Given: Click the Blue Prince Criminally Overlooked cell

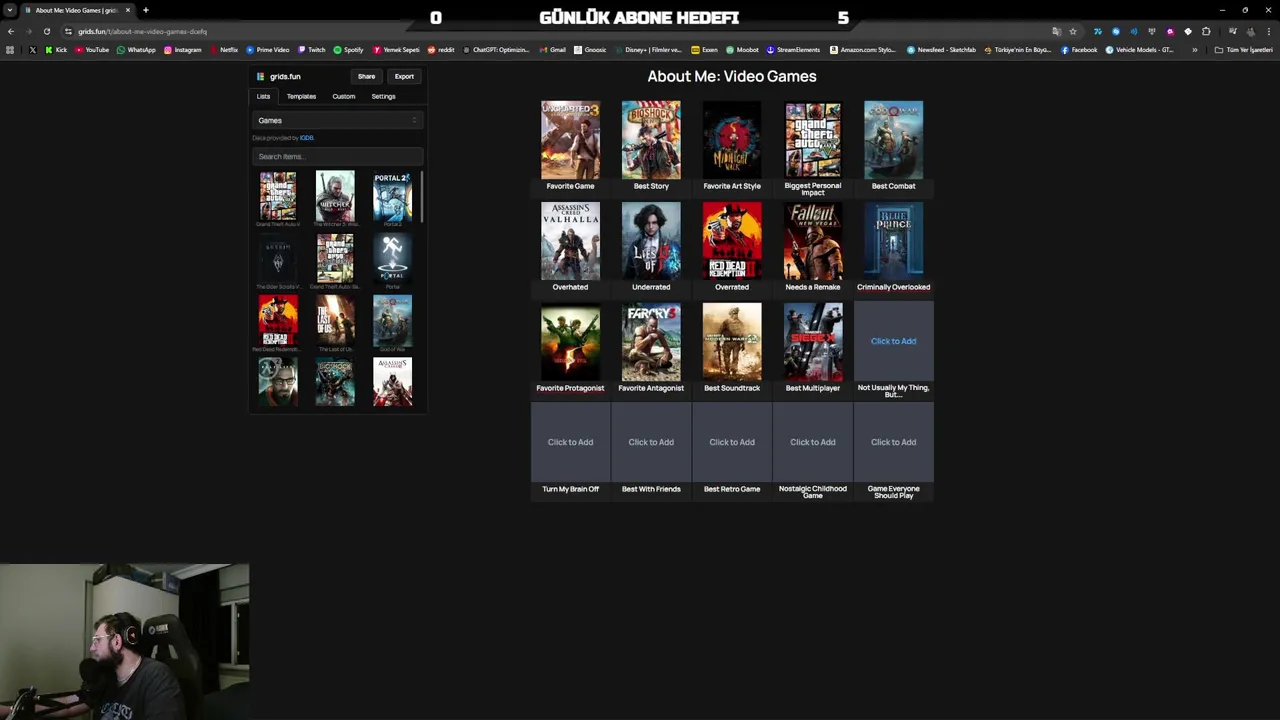Looking at the screenshot, I should pos(893,241).
